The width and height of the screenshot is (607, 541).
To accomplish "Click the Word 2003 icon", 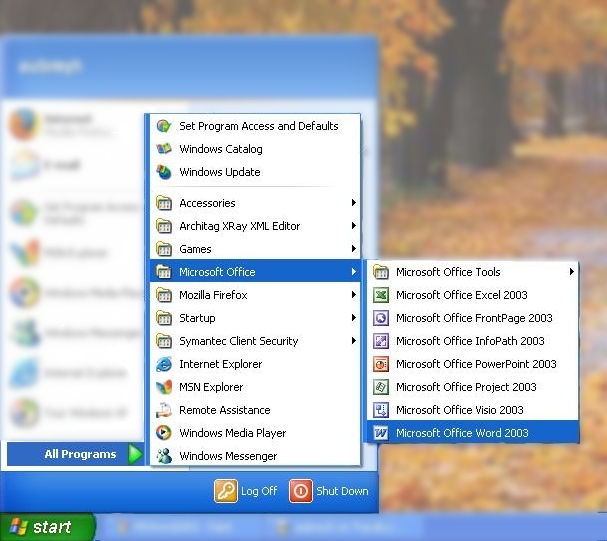I will tap(381, 433).
